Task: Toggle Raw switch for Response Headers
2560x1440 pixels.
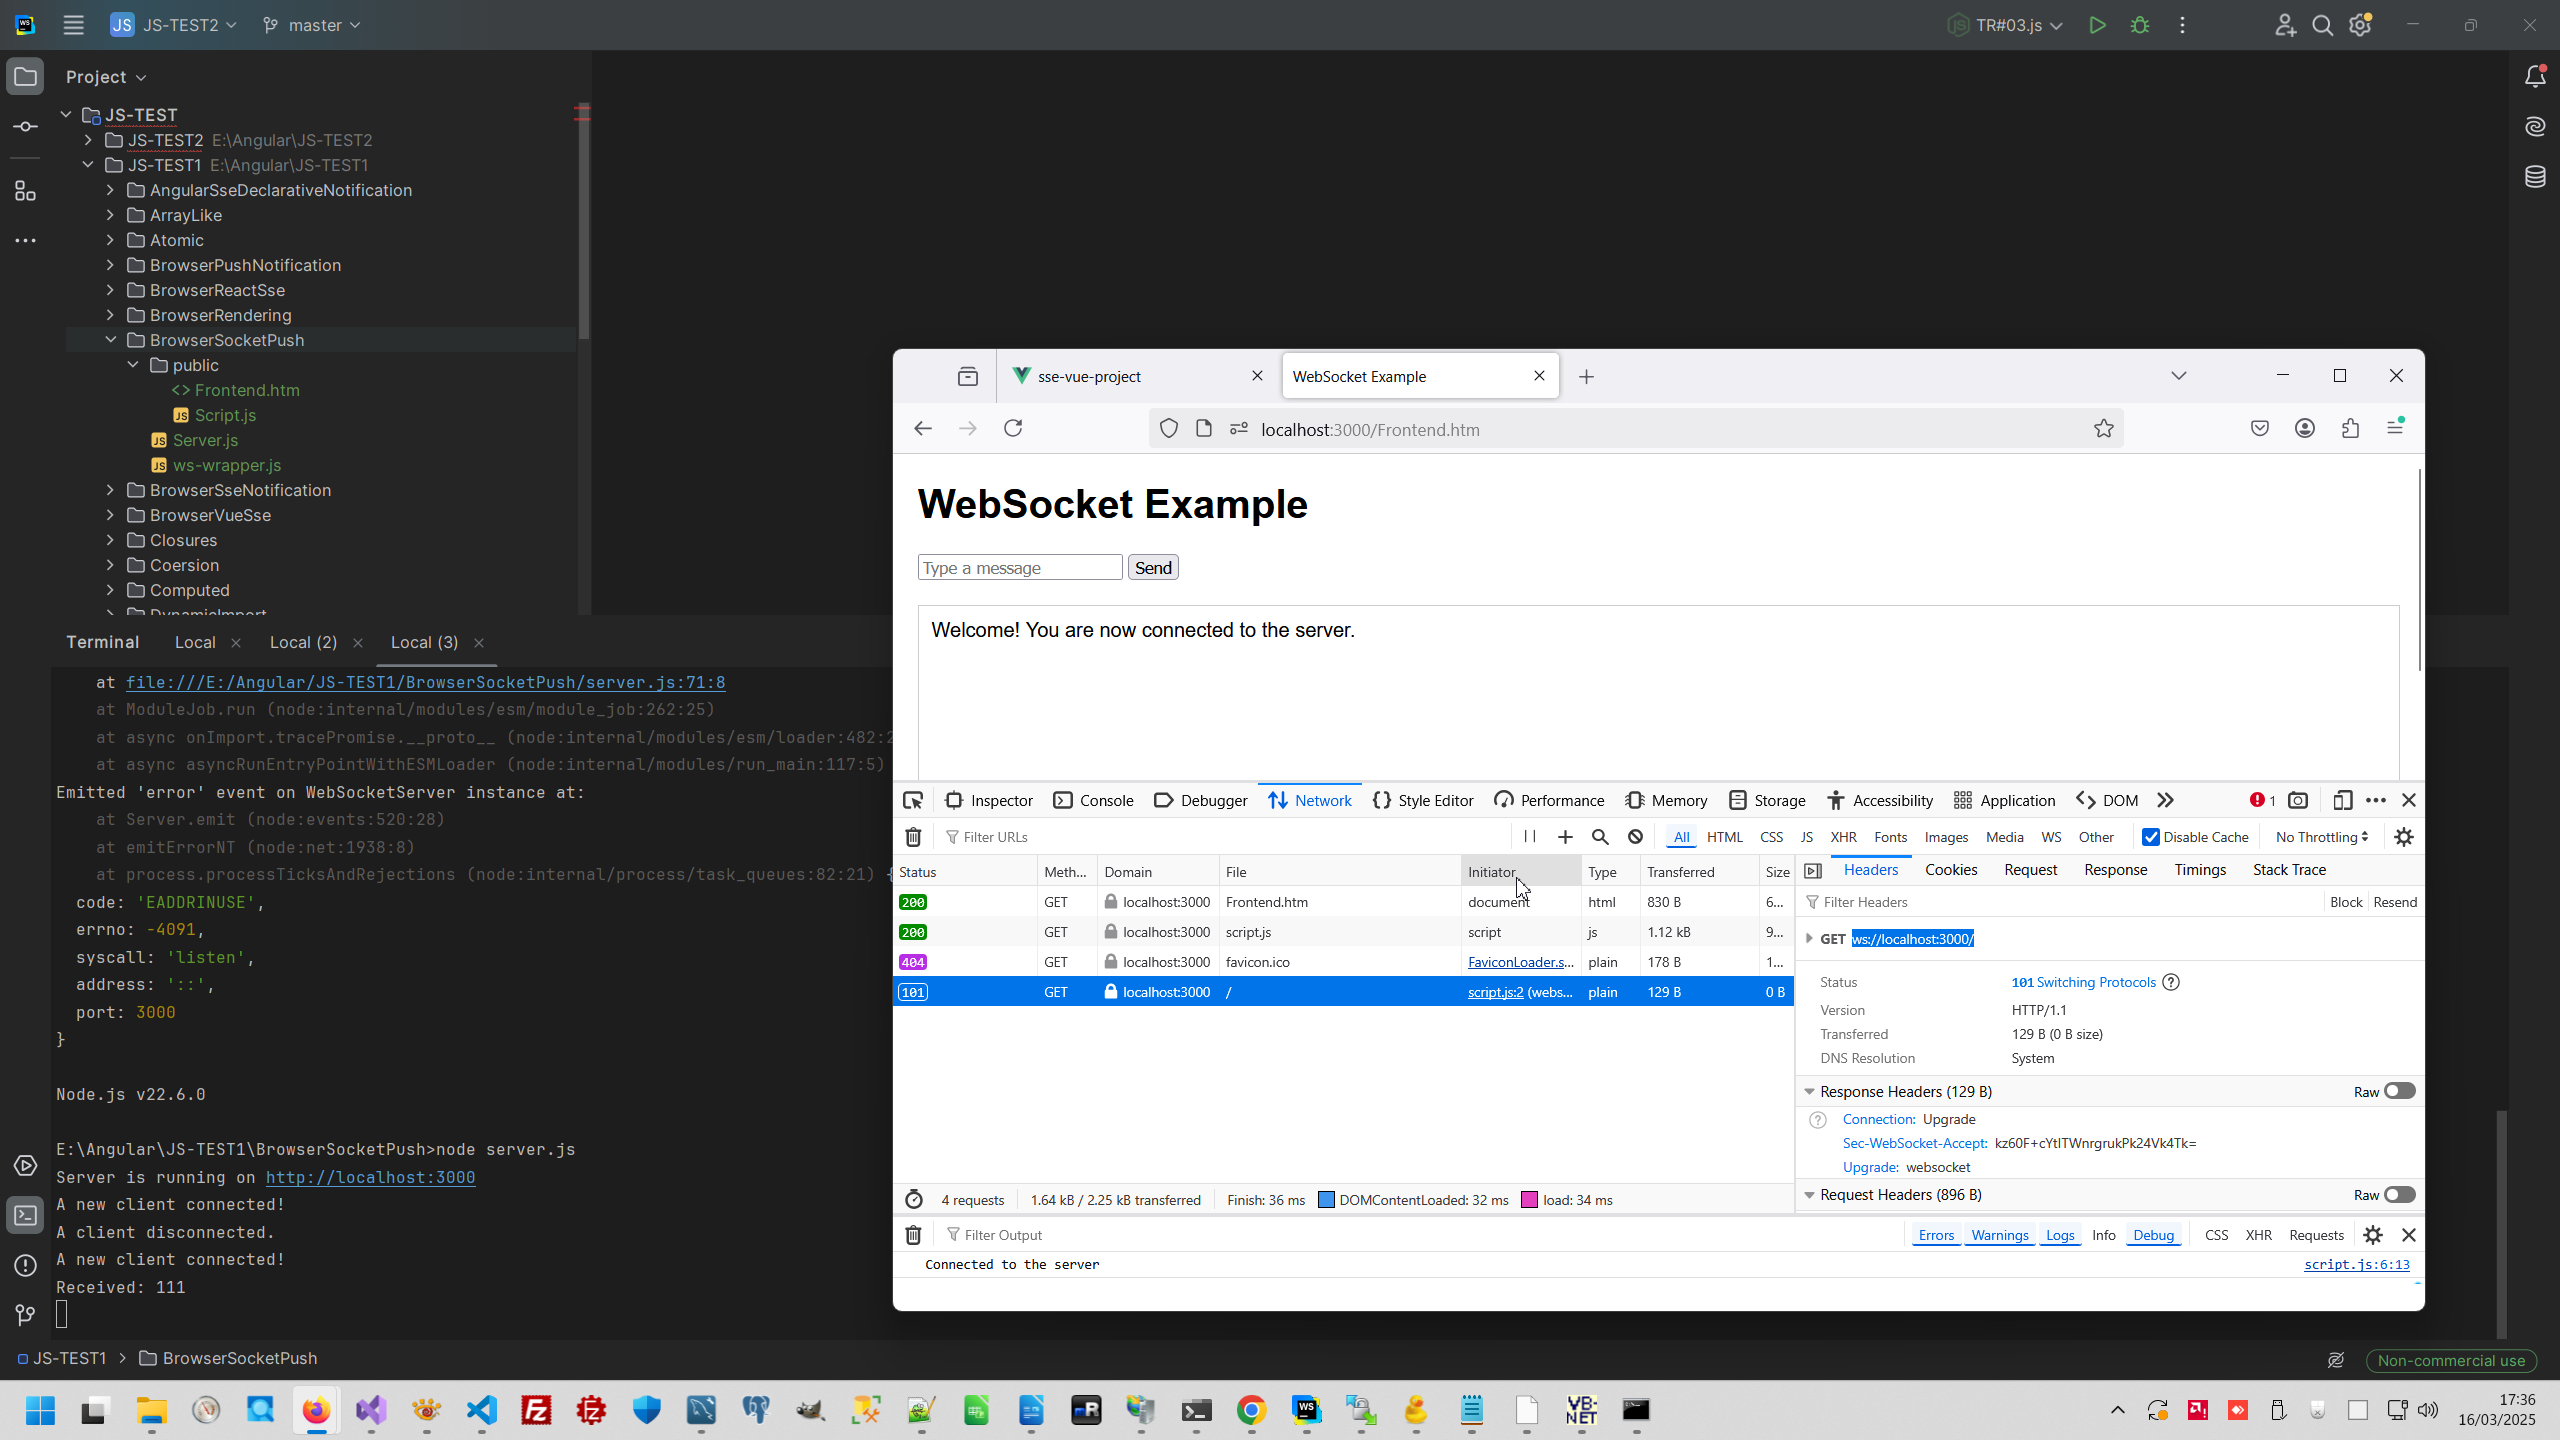Action: (2399, 1091)
